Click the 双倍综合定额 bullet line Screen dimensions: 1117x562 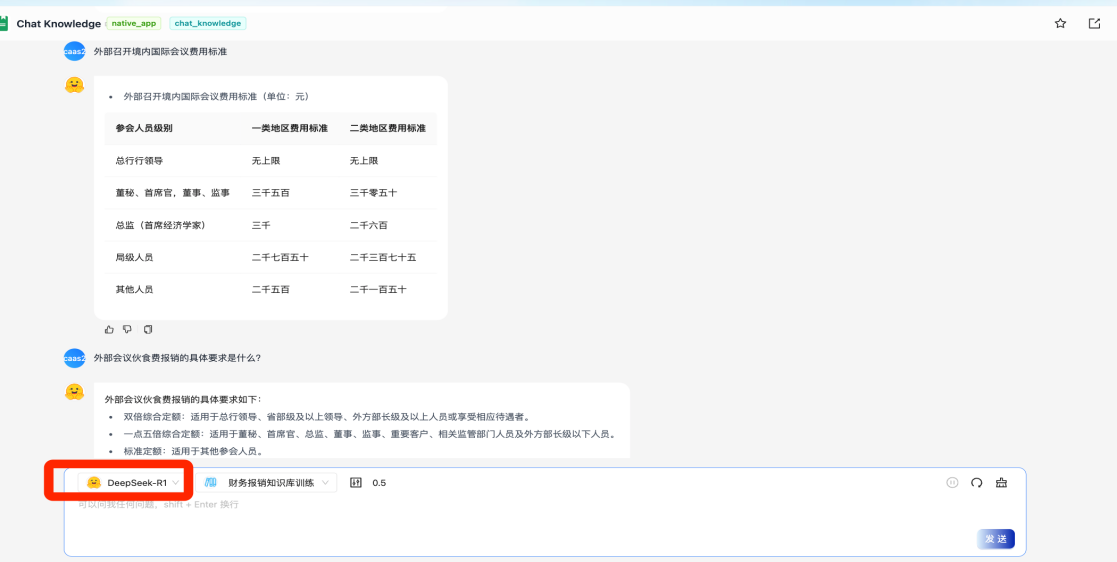326,417
